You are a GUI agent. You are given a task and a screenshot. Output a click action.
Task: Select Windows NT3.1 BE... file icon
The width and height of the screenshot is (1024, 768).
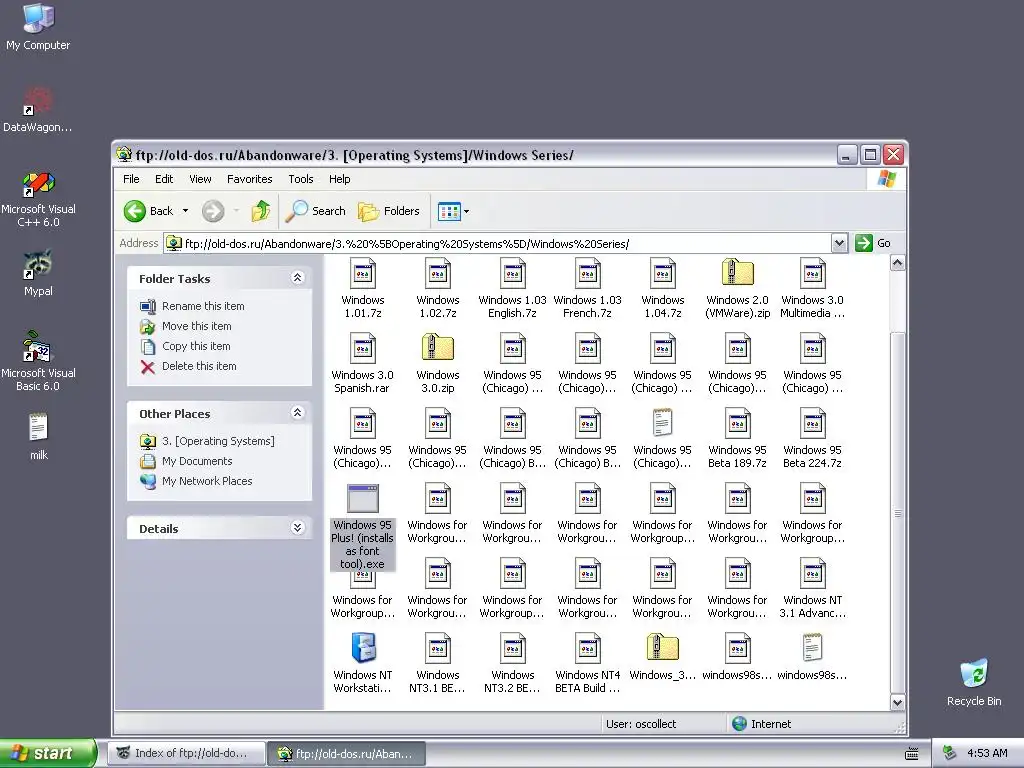pos(438,649)
